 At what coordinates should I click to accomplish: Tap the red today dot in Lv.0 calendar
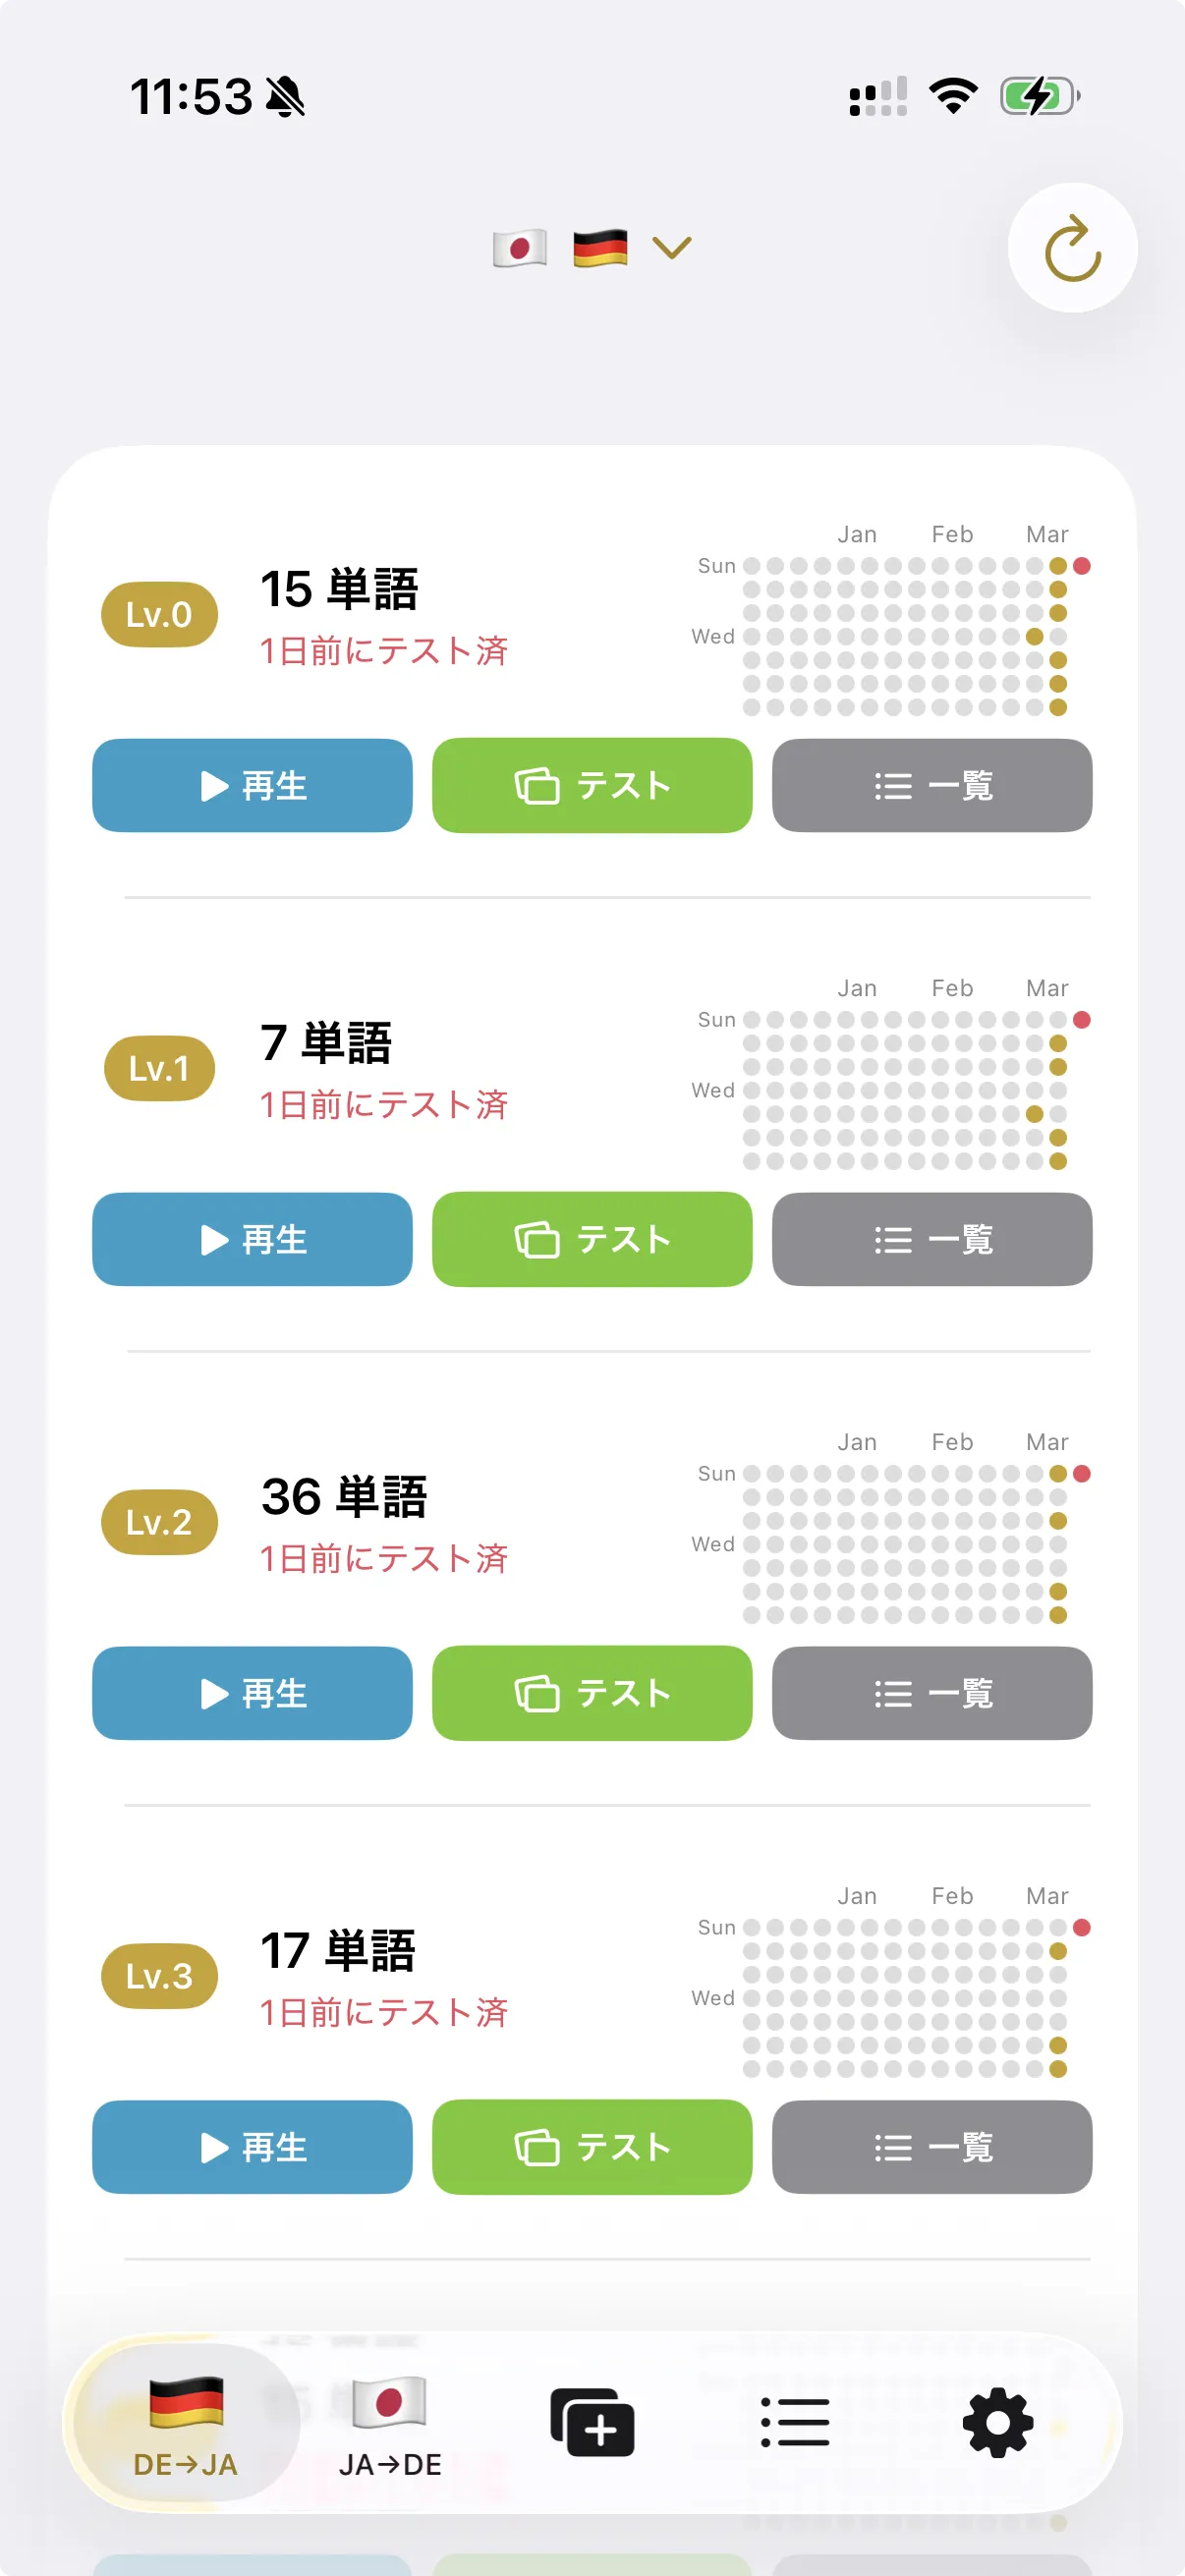(1082, 566)
